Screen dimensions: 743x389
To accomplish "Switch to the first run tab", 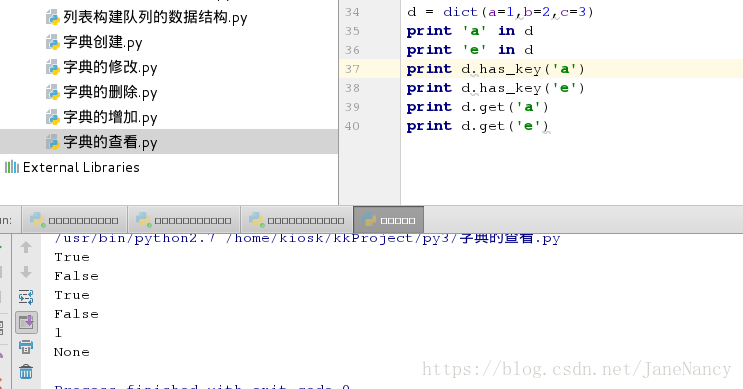I will (x=74, y=220).
